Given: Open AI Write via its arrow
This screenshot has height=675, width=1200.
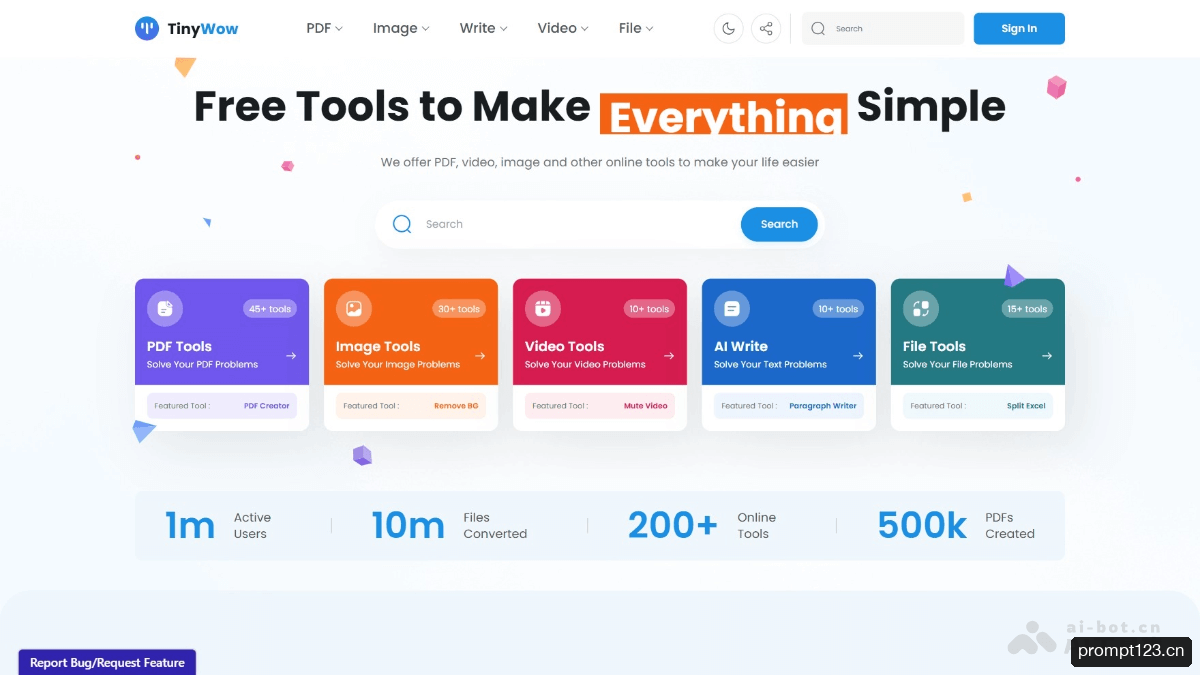Looking at the screenshot, I should tap(858, 355).
